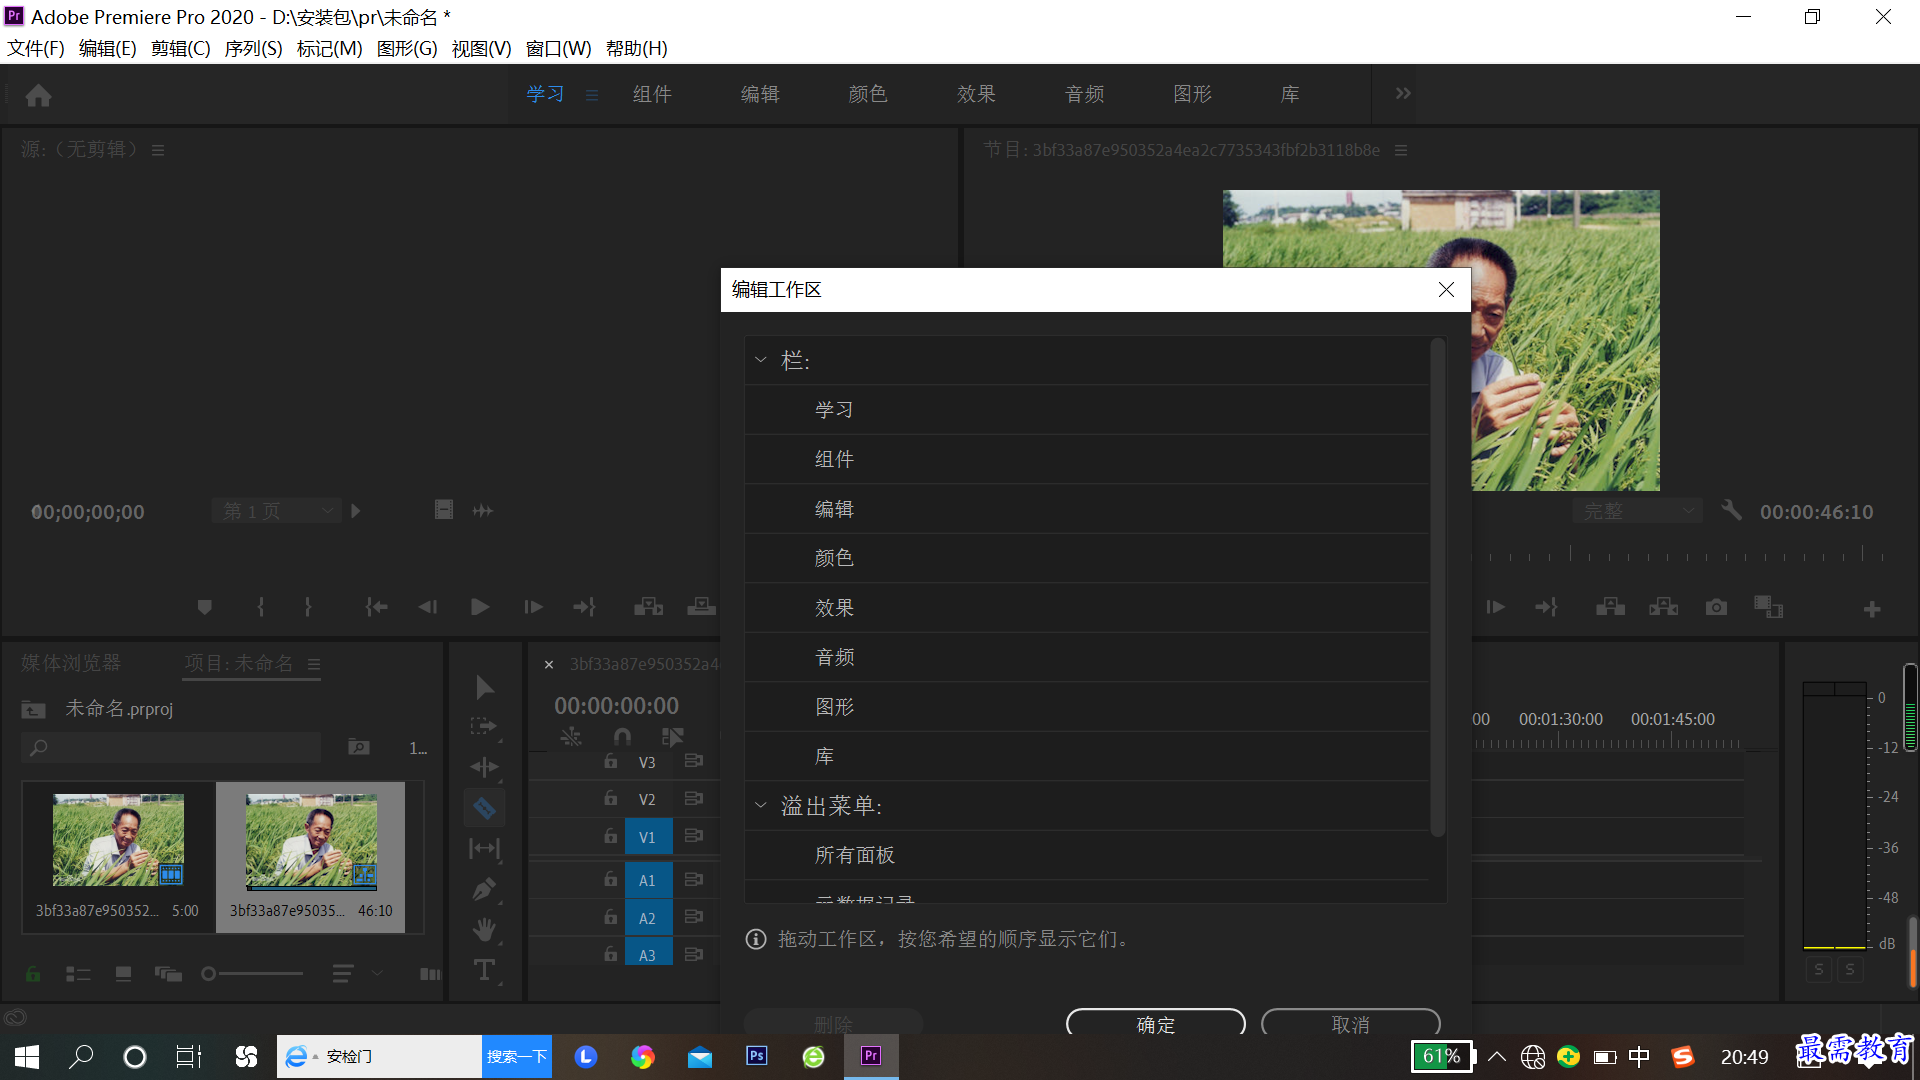The image size is (1920, 1080).
Task: Toggle V1 track targeting
Action: [x=648, y=837]
